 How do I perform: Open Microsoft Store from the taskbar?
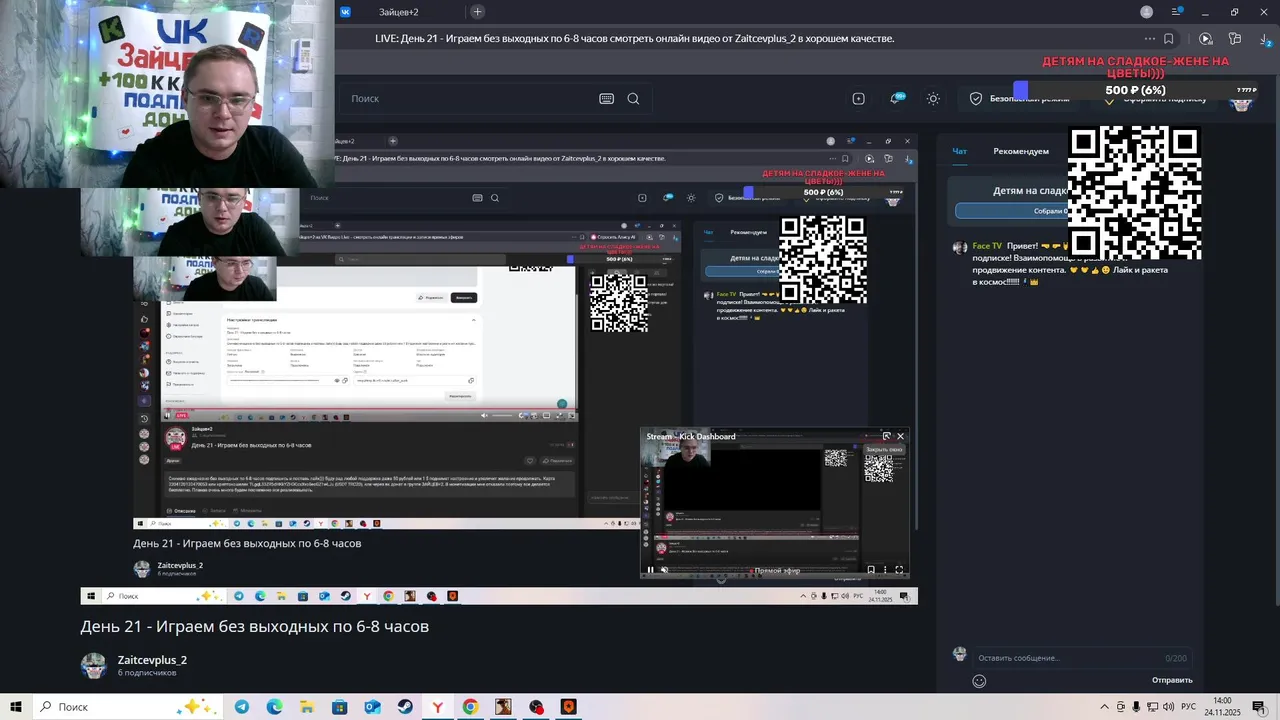click(x=340, y=707)
